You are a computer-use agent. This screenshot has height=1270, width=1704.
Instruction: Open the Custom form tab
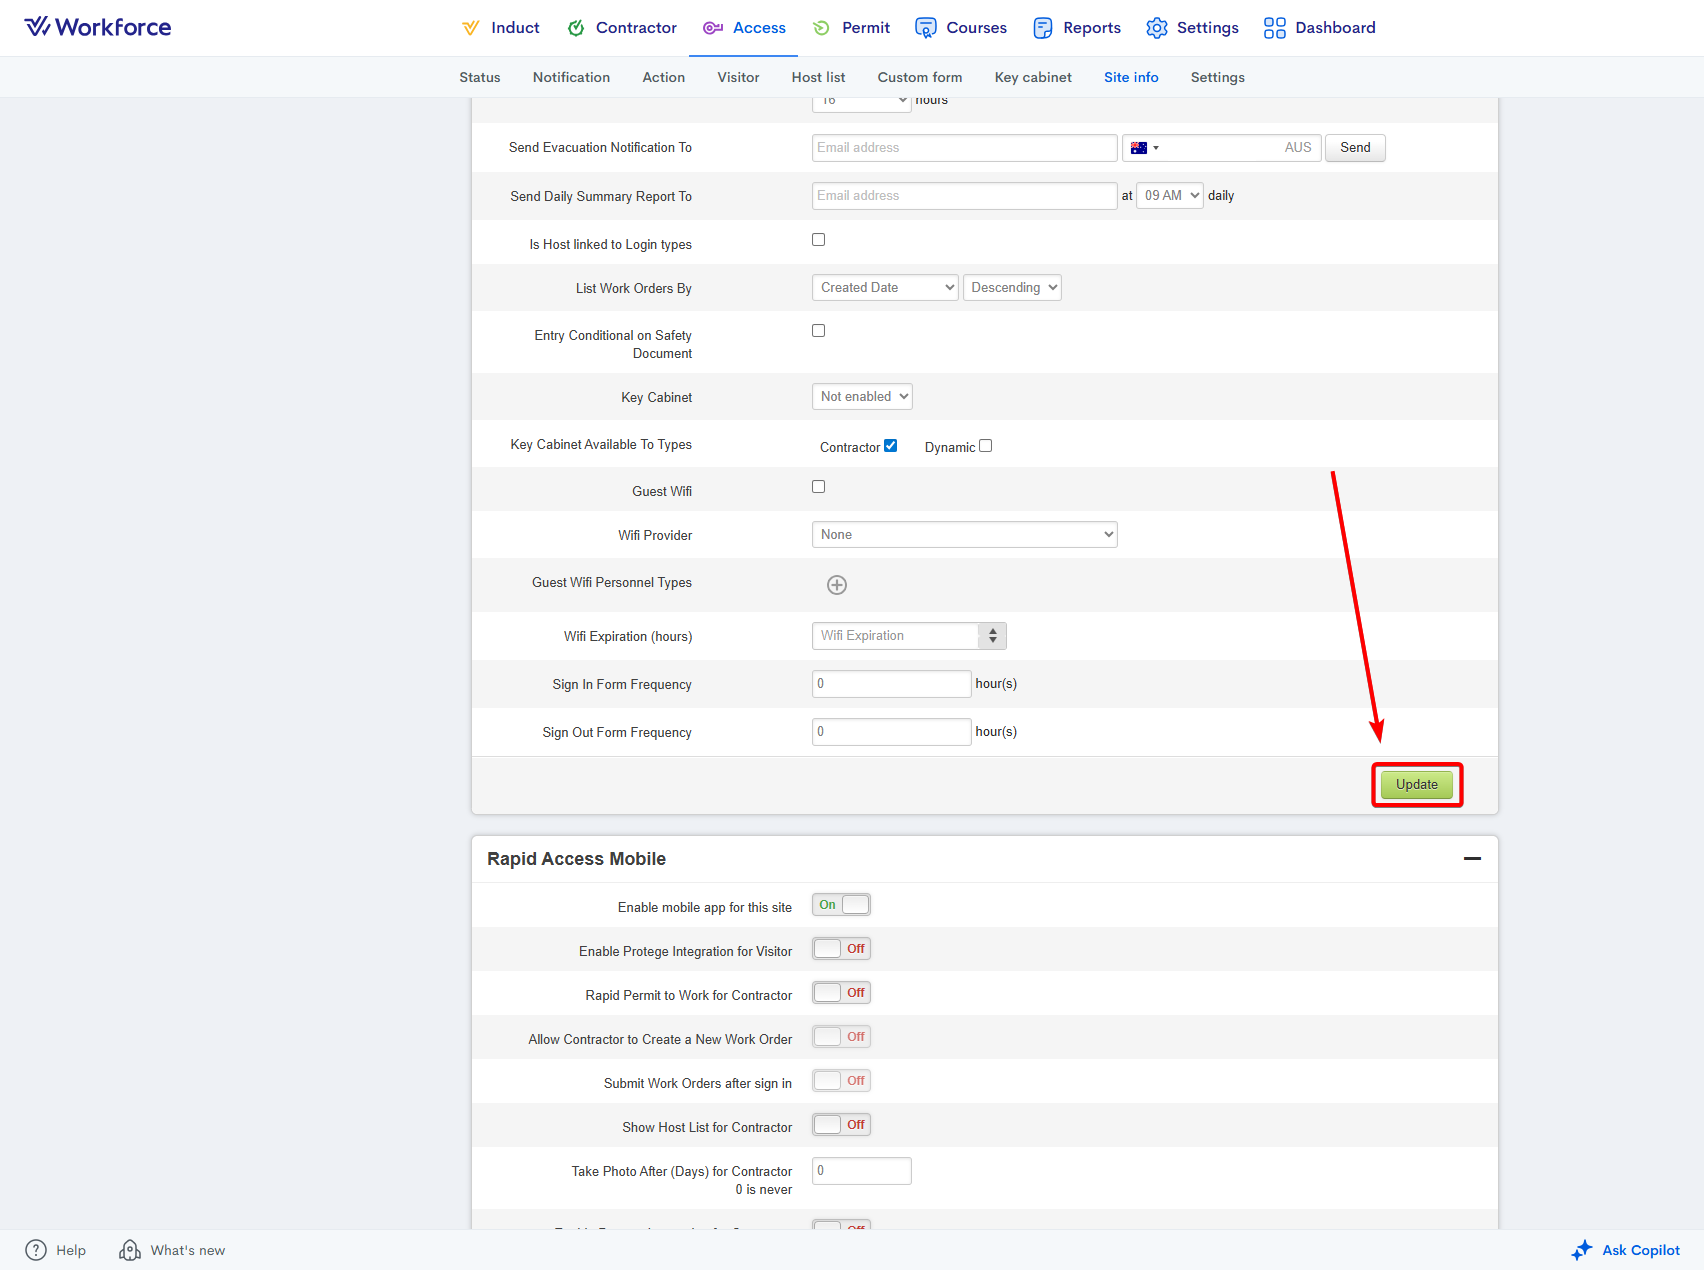pos(919,77)
